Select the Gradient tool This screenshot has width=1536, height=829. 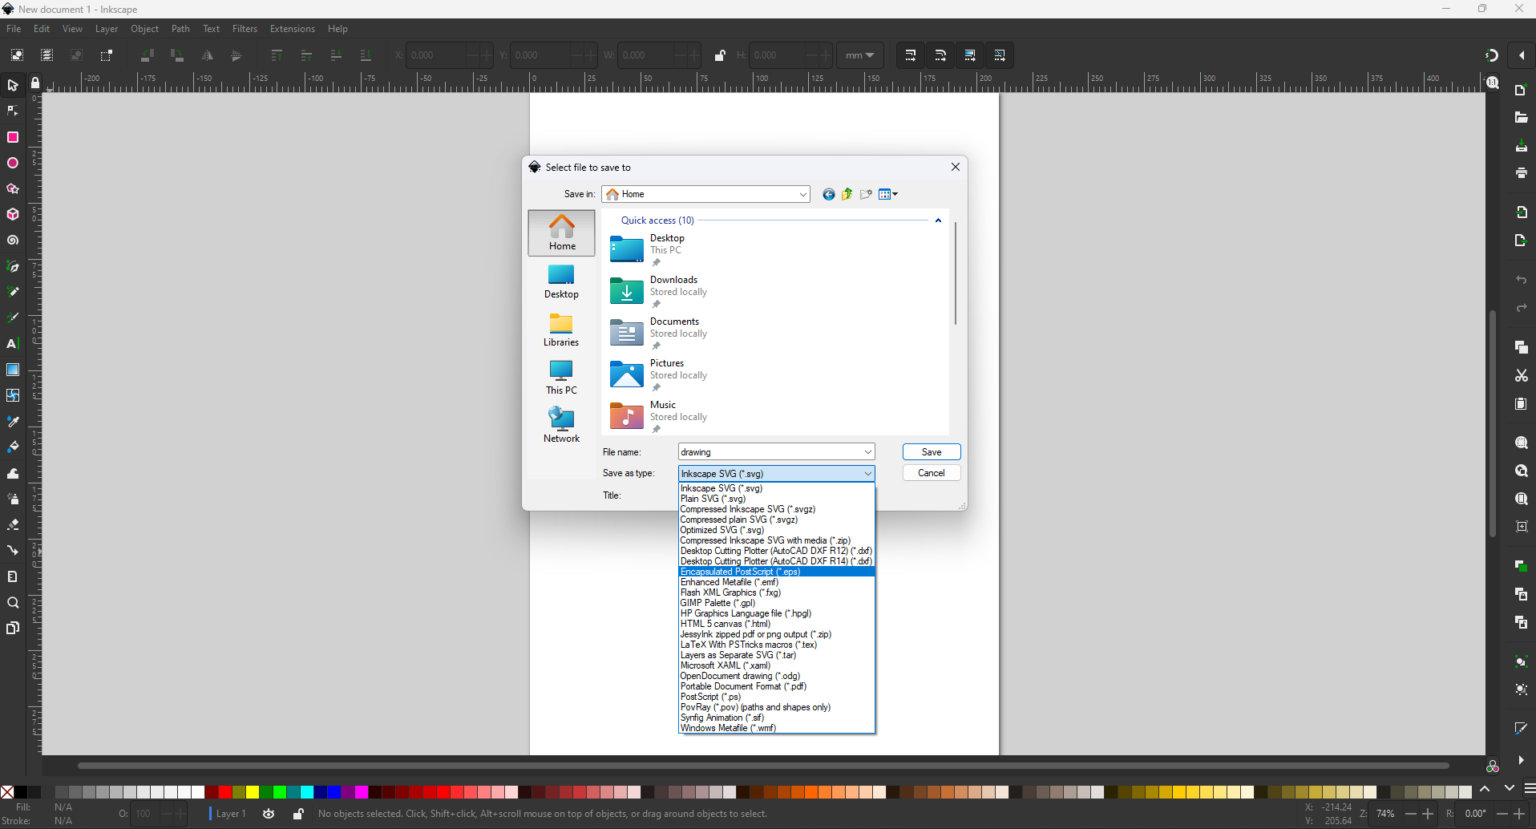[13, 370]
